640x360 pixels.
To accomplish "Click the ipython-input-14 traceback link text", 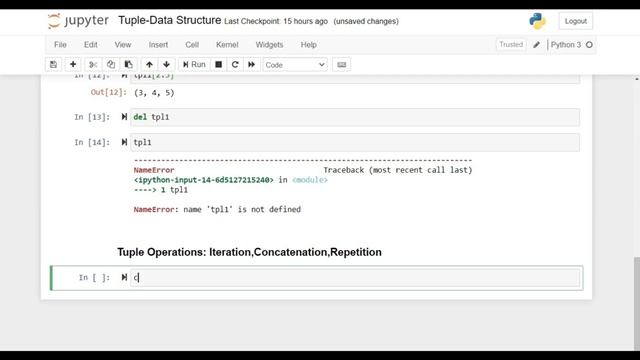I will 204,180.
